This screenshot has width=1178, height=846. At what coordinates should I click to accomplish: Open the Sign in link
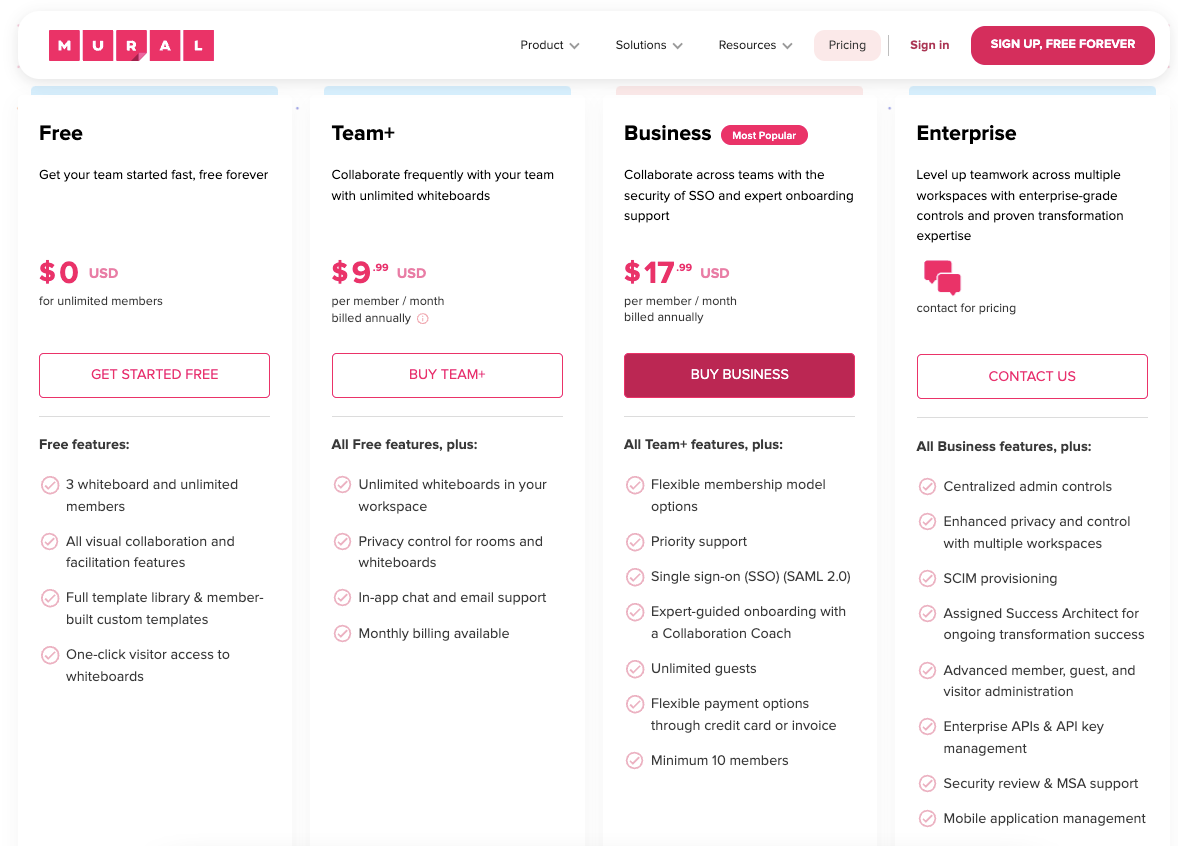pyautogui.click(x=929, y=45)
